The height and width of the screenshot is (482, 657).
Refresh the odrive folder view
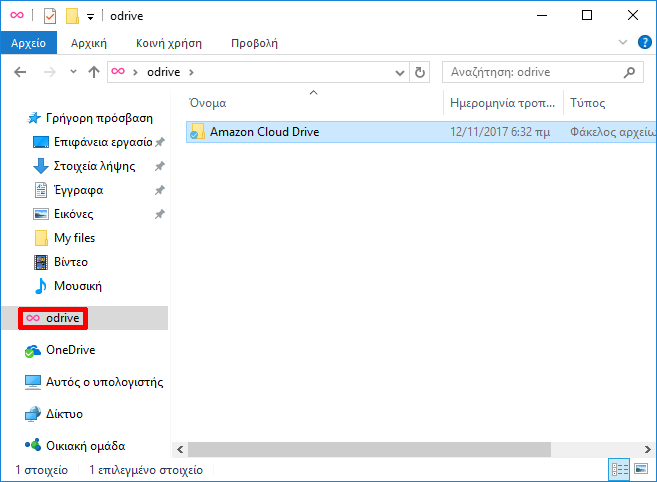point(419,73)
